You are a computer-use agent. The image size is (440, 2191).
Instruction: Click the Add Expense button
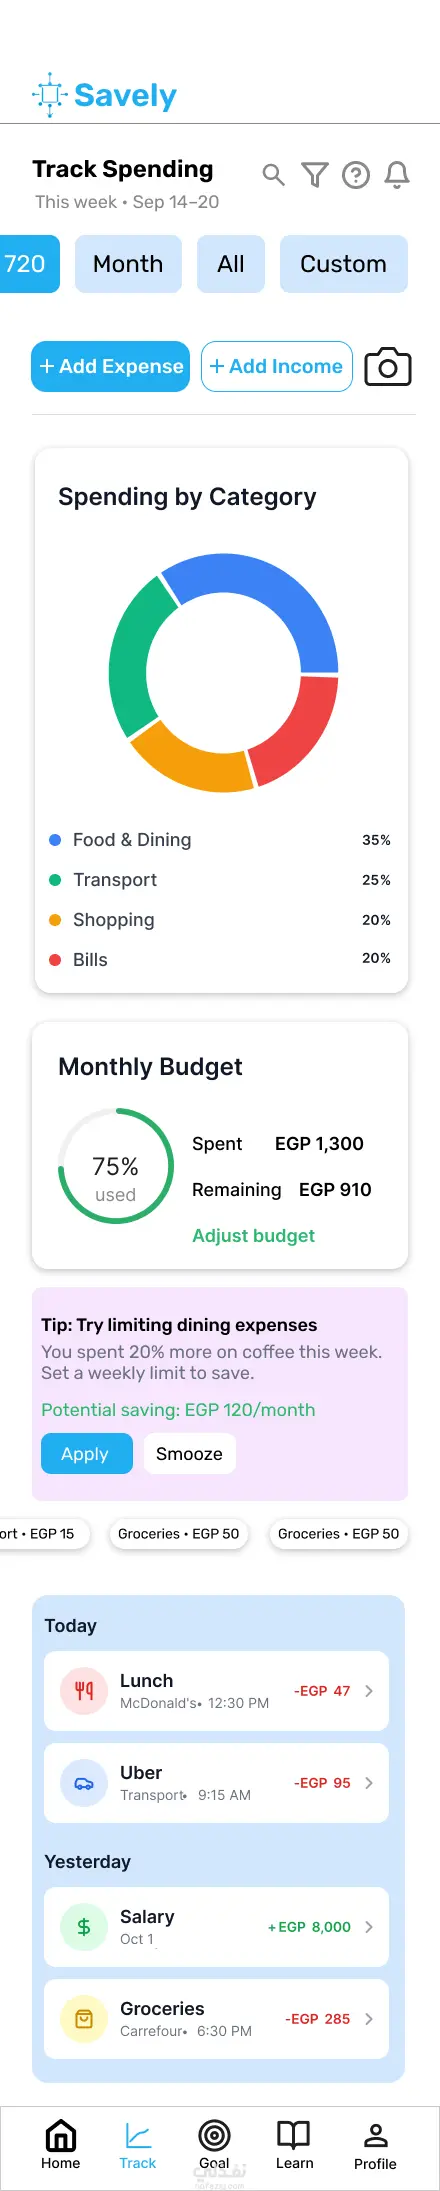(x=110, y=366)
